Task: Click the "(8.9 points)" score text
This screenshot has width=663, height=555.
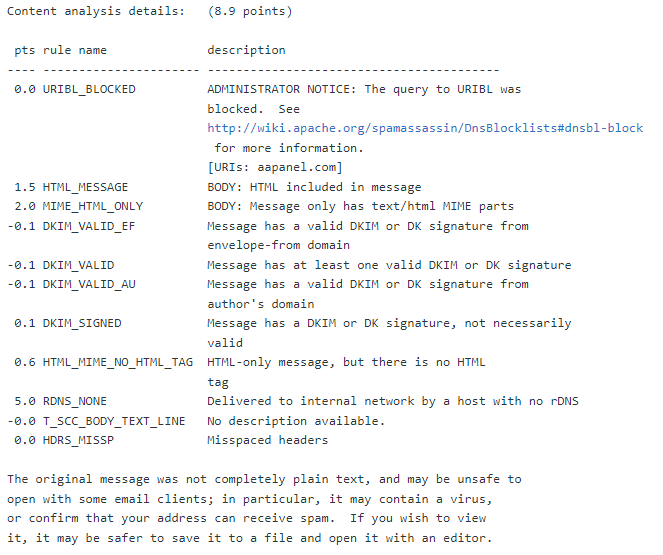Action: click(250, 11)
